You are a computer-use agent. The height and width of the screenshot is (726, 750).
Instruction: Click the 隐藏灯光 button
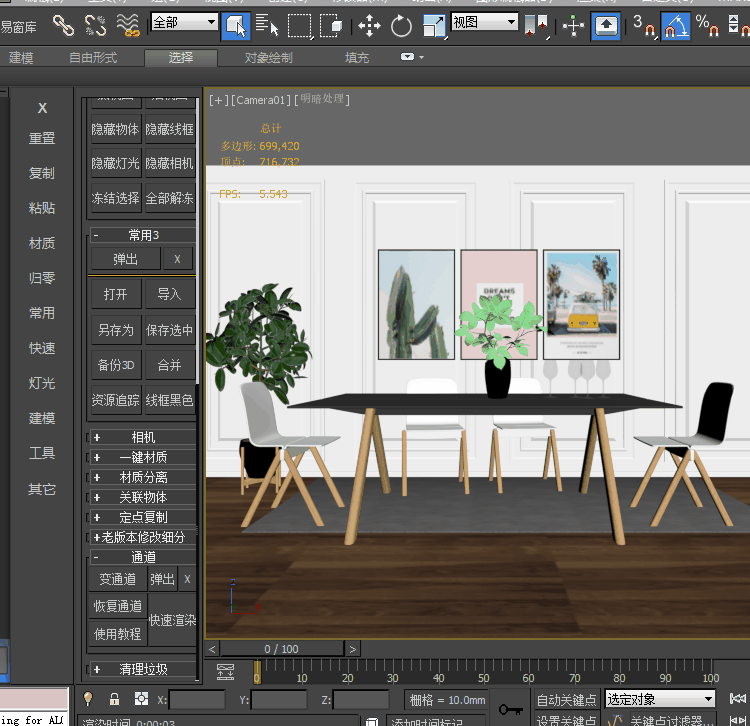pos(116,163)
